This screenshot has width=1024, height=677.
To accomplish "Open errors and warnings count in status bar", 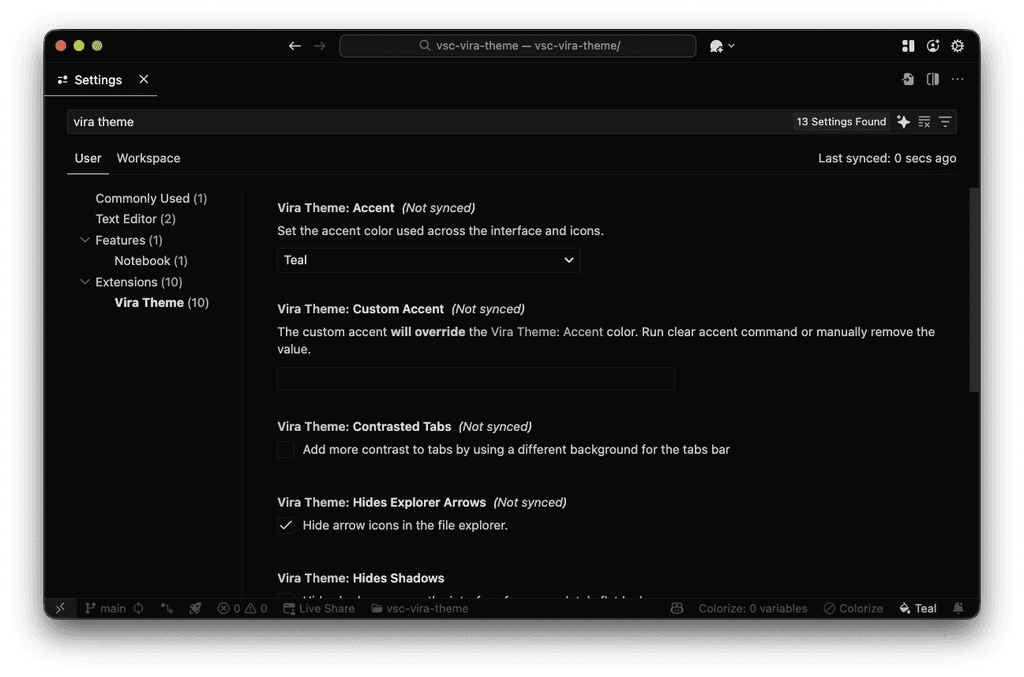I will (x=242, y=608).
